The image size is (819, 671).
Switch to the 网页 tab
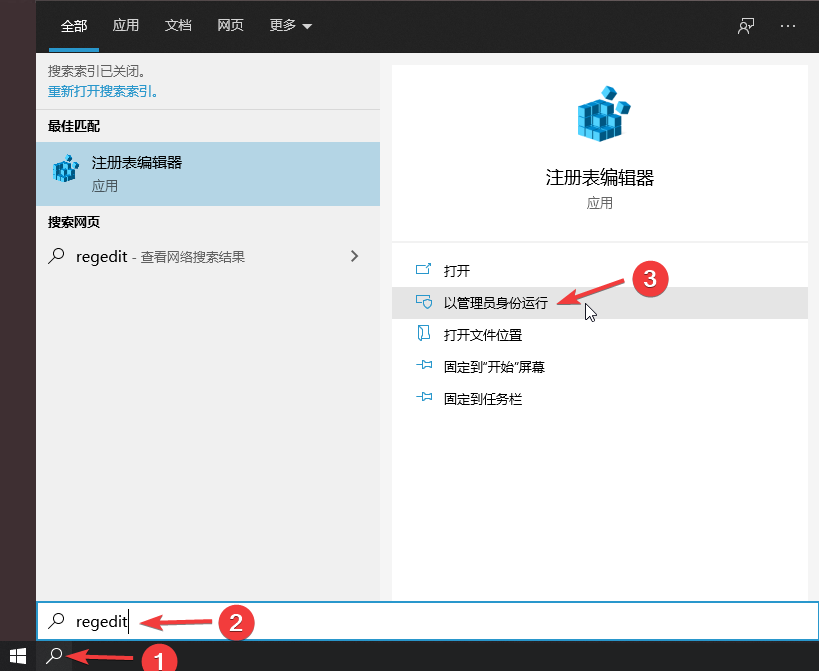tap(230, 26)
